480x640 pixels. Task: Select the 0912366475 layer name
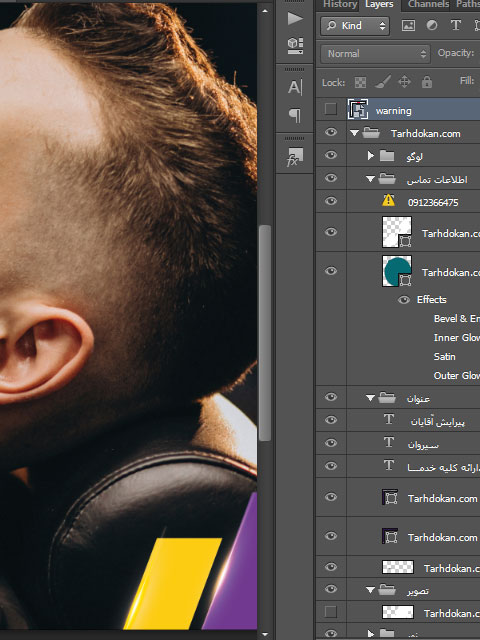coord(433,202)
